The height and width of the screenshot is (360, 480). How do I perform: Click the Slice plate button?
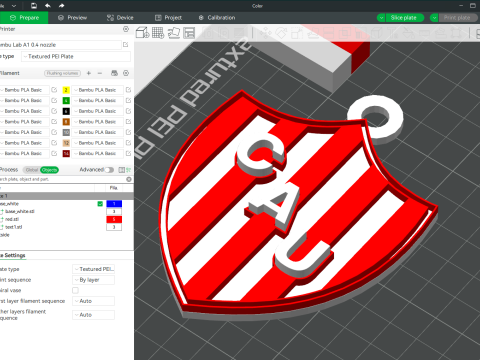[x=404, y=18]
